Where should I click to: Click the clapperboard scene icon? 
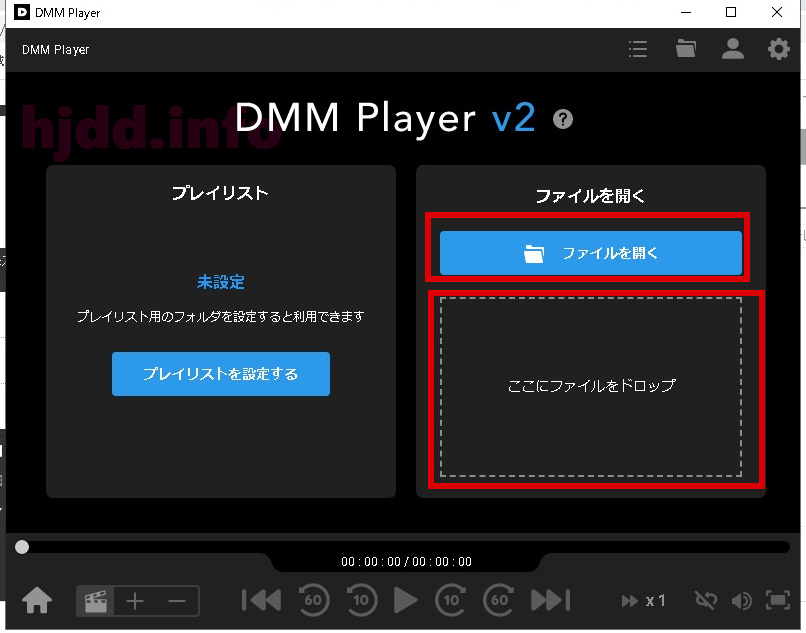click(95, 601)
